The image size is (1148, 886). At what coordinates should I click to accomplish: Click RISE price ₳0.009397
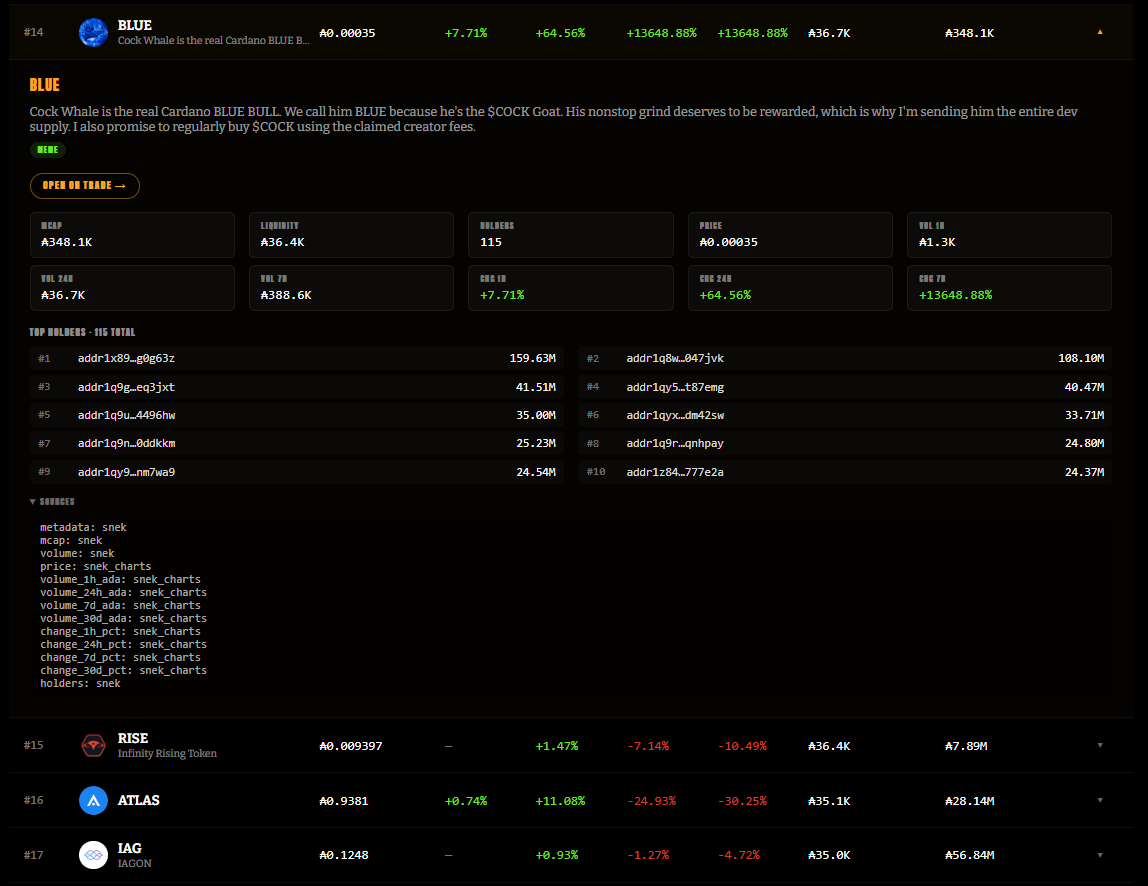(351, 746)
